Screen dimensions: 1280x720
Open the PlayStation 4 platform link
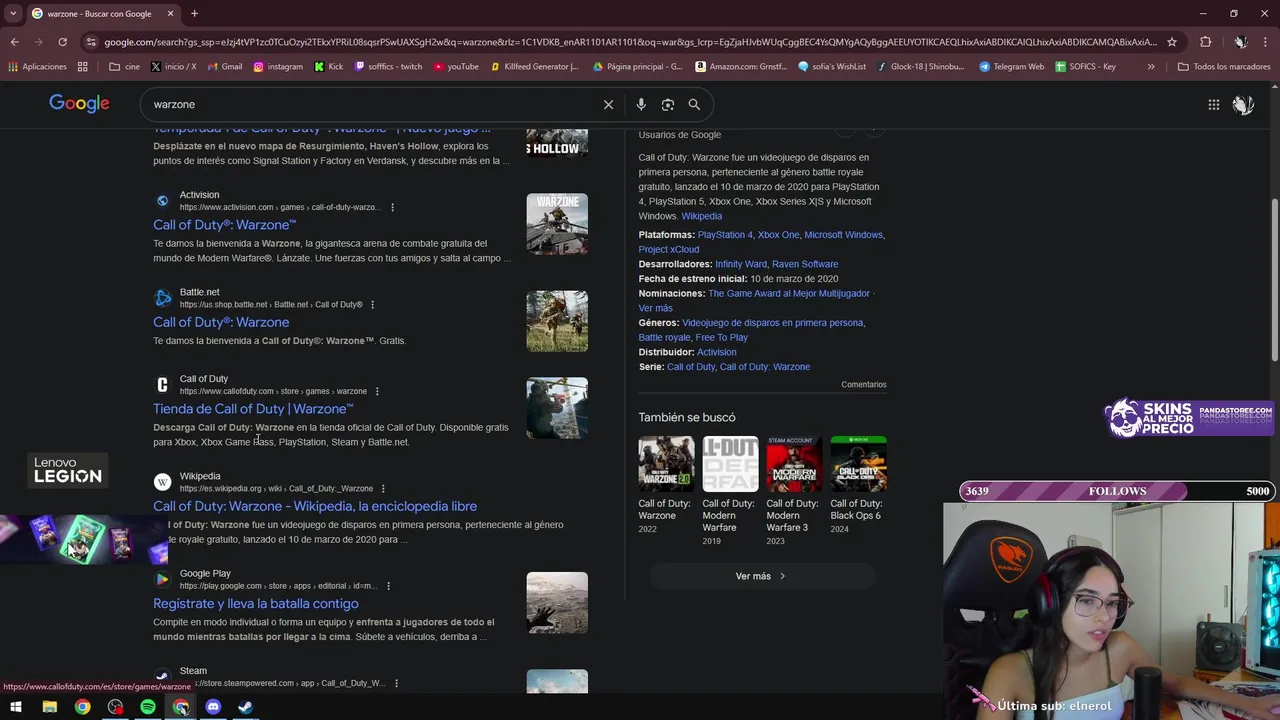click(725, 235)
